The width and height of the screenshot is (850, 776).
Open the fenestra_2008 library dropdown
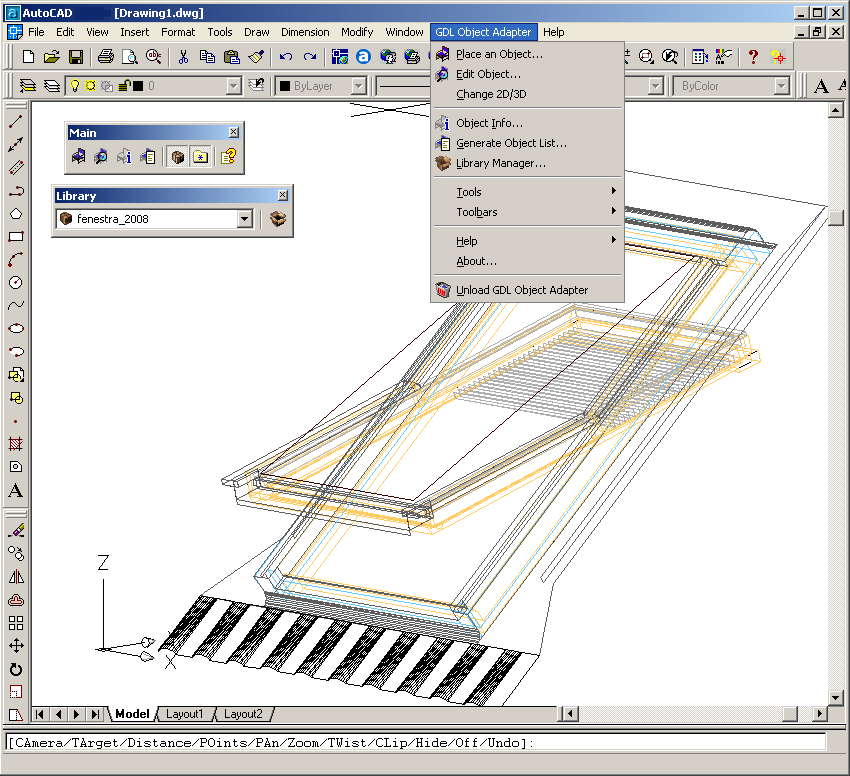tap(244, 219)
